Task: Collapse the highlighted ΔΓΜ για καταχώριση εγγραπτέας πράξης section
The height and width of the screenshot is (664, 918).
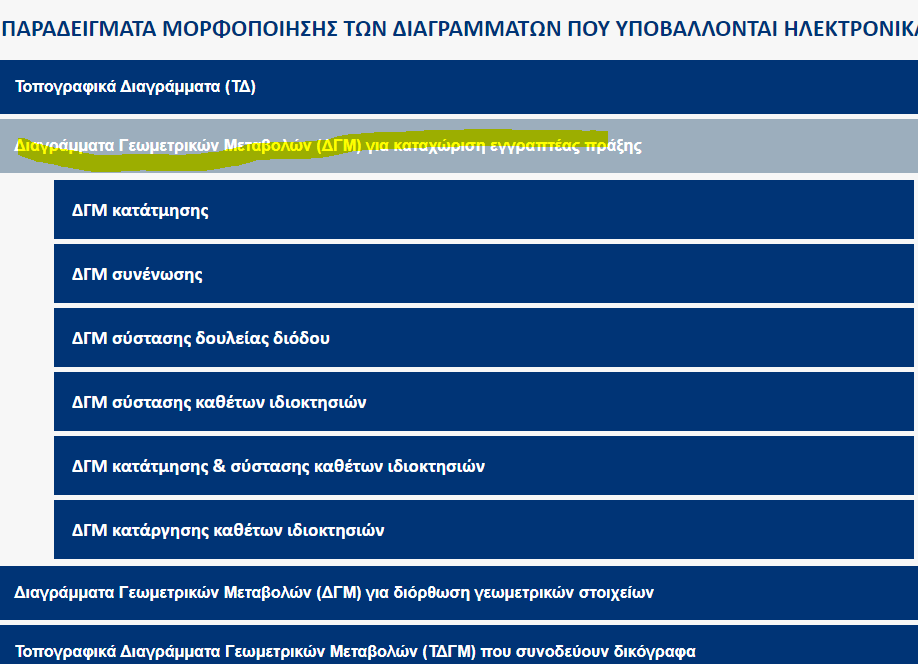Action: pyautogui.click(x=328, y=146)
